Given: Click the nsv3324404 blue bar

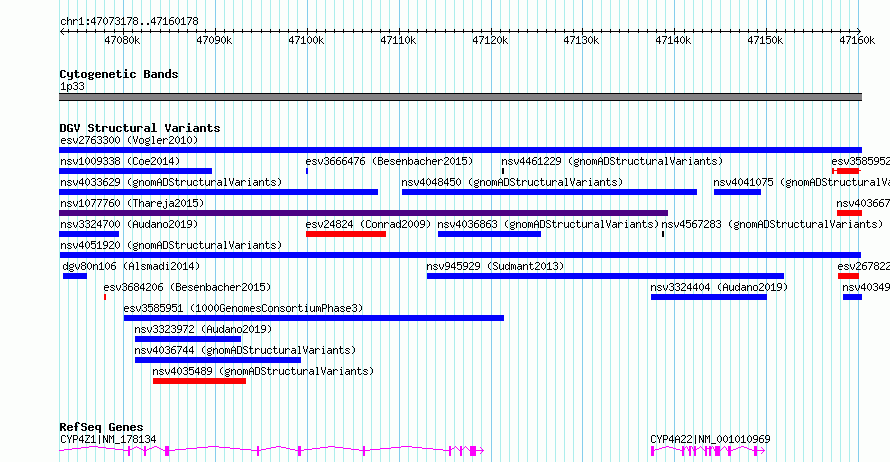Looking at the screenshot, I should [x=709, y=297].
